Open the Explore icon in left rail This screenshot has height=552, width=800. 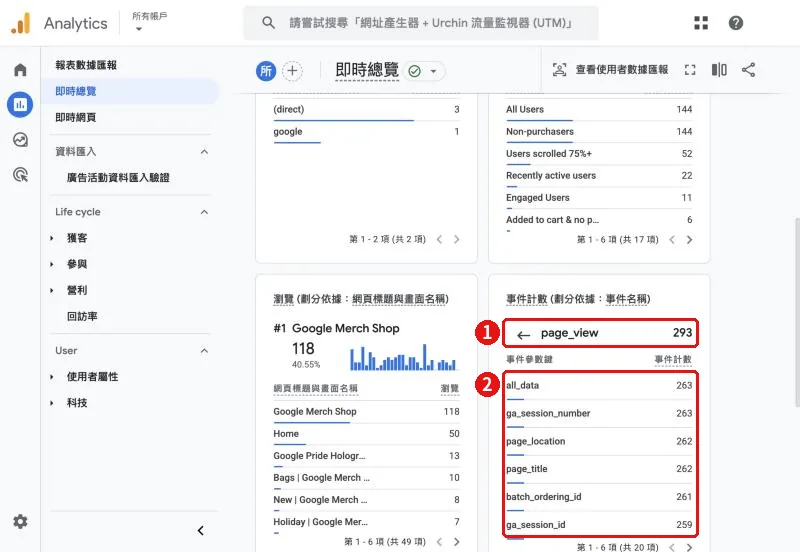20,140
